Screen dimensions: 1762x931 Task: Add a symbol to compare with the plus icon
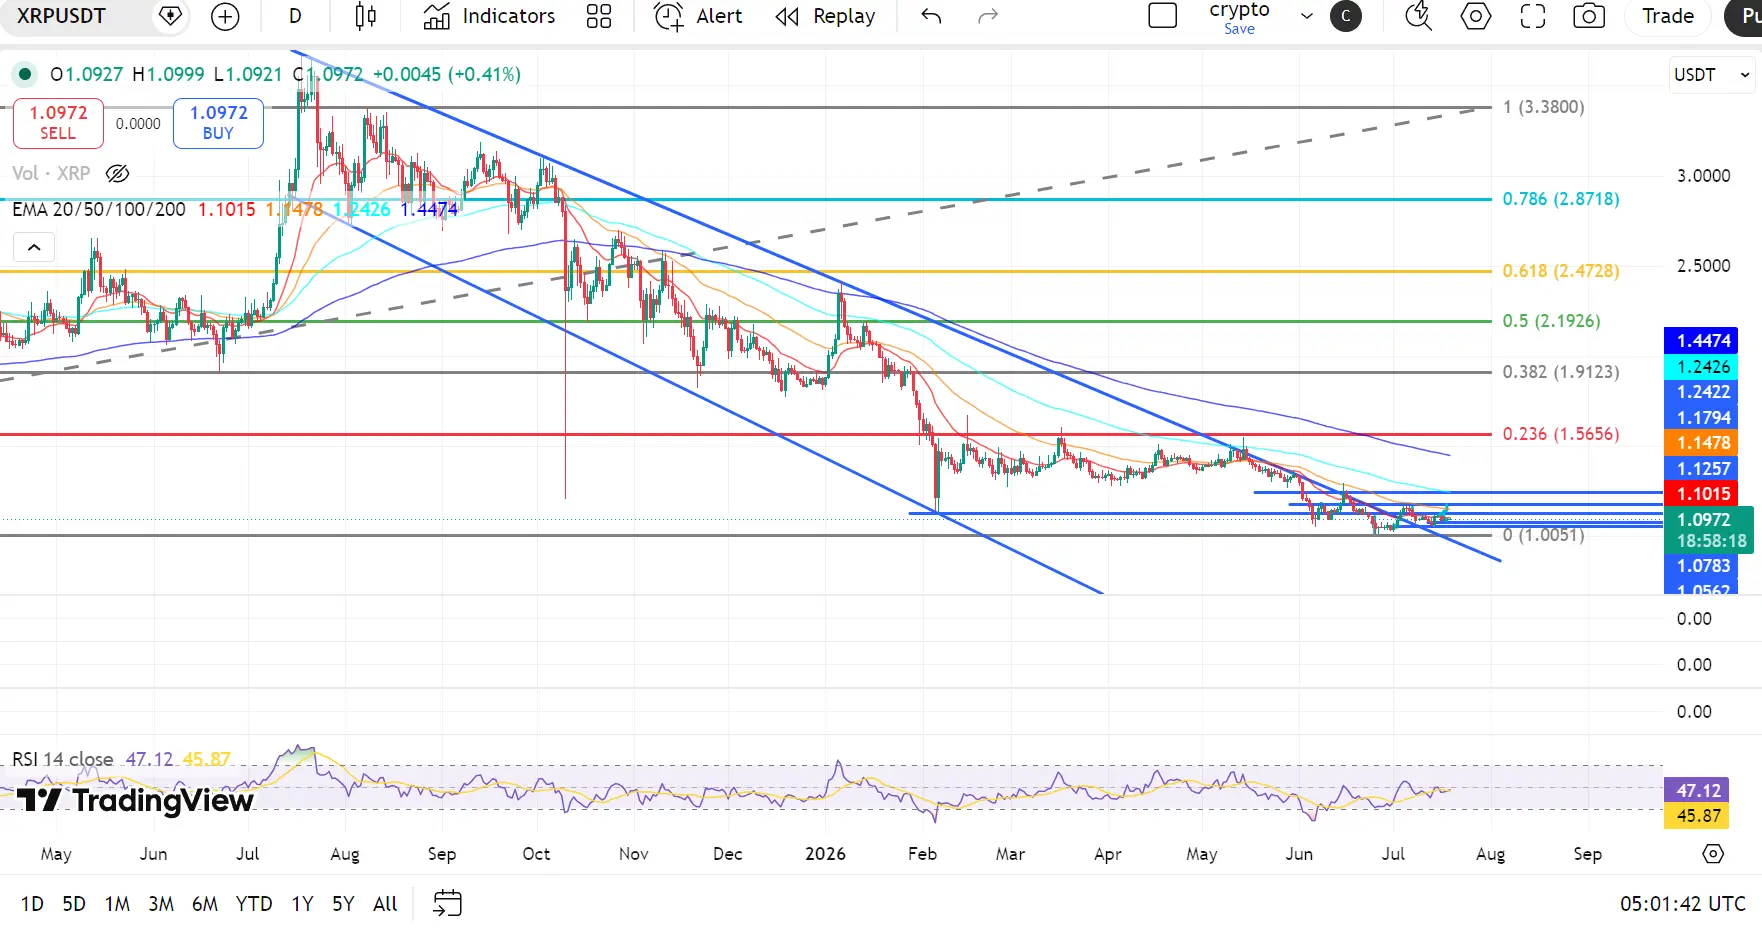[225, 16]
